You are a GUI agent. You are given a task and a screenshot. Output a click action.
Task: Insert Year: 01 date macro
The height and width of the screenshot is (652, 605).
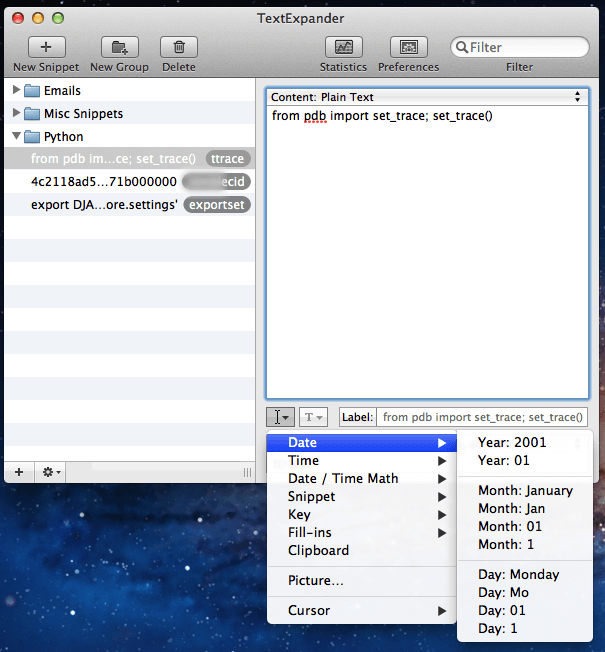click(x=525, y=461)
